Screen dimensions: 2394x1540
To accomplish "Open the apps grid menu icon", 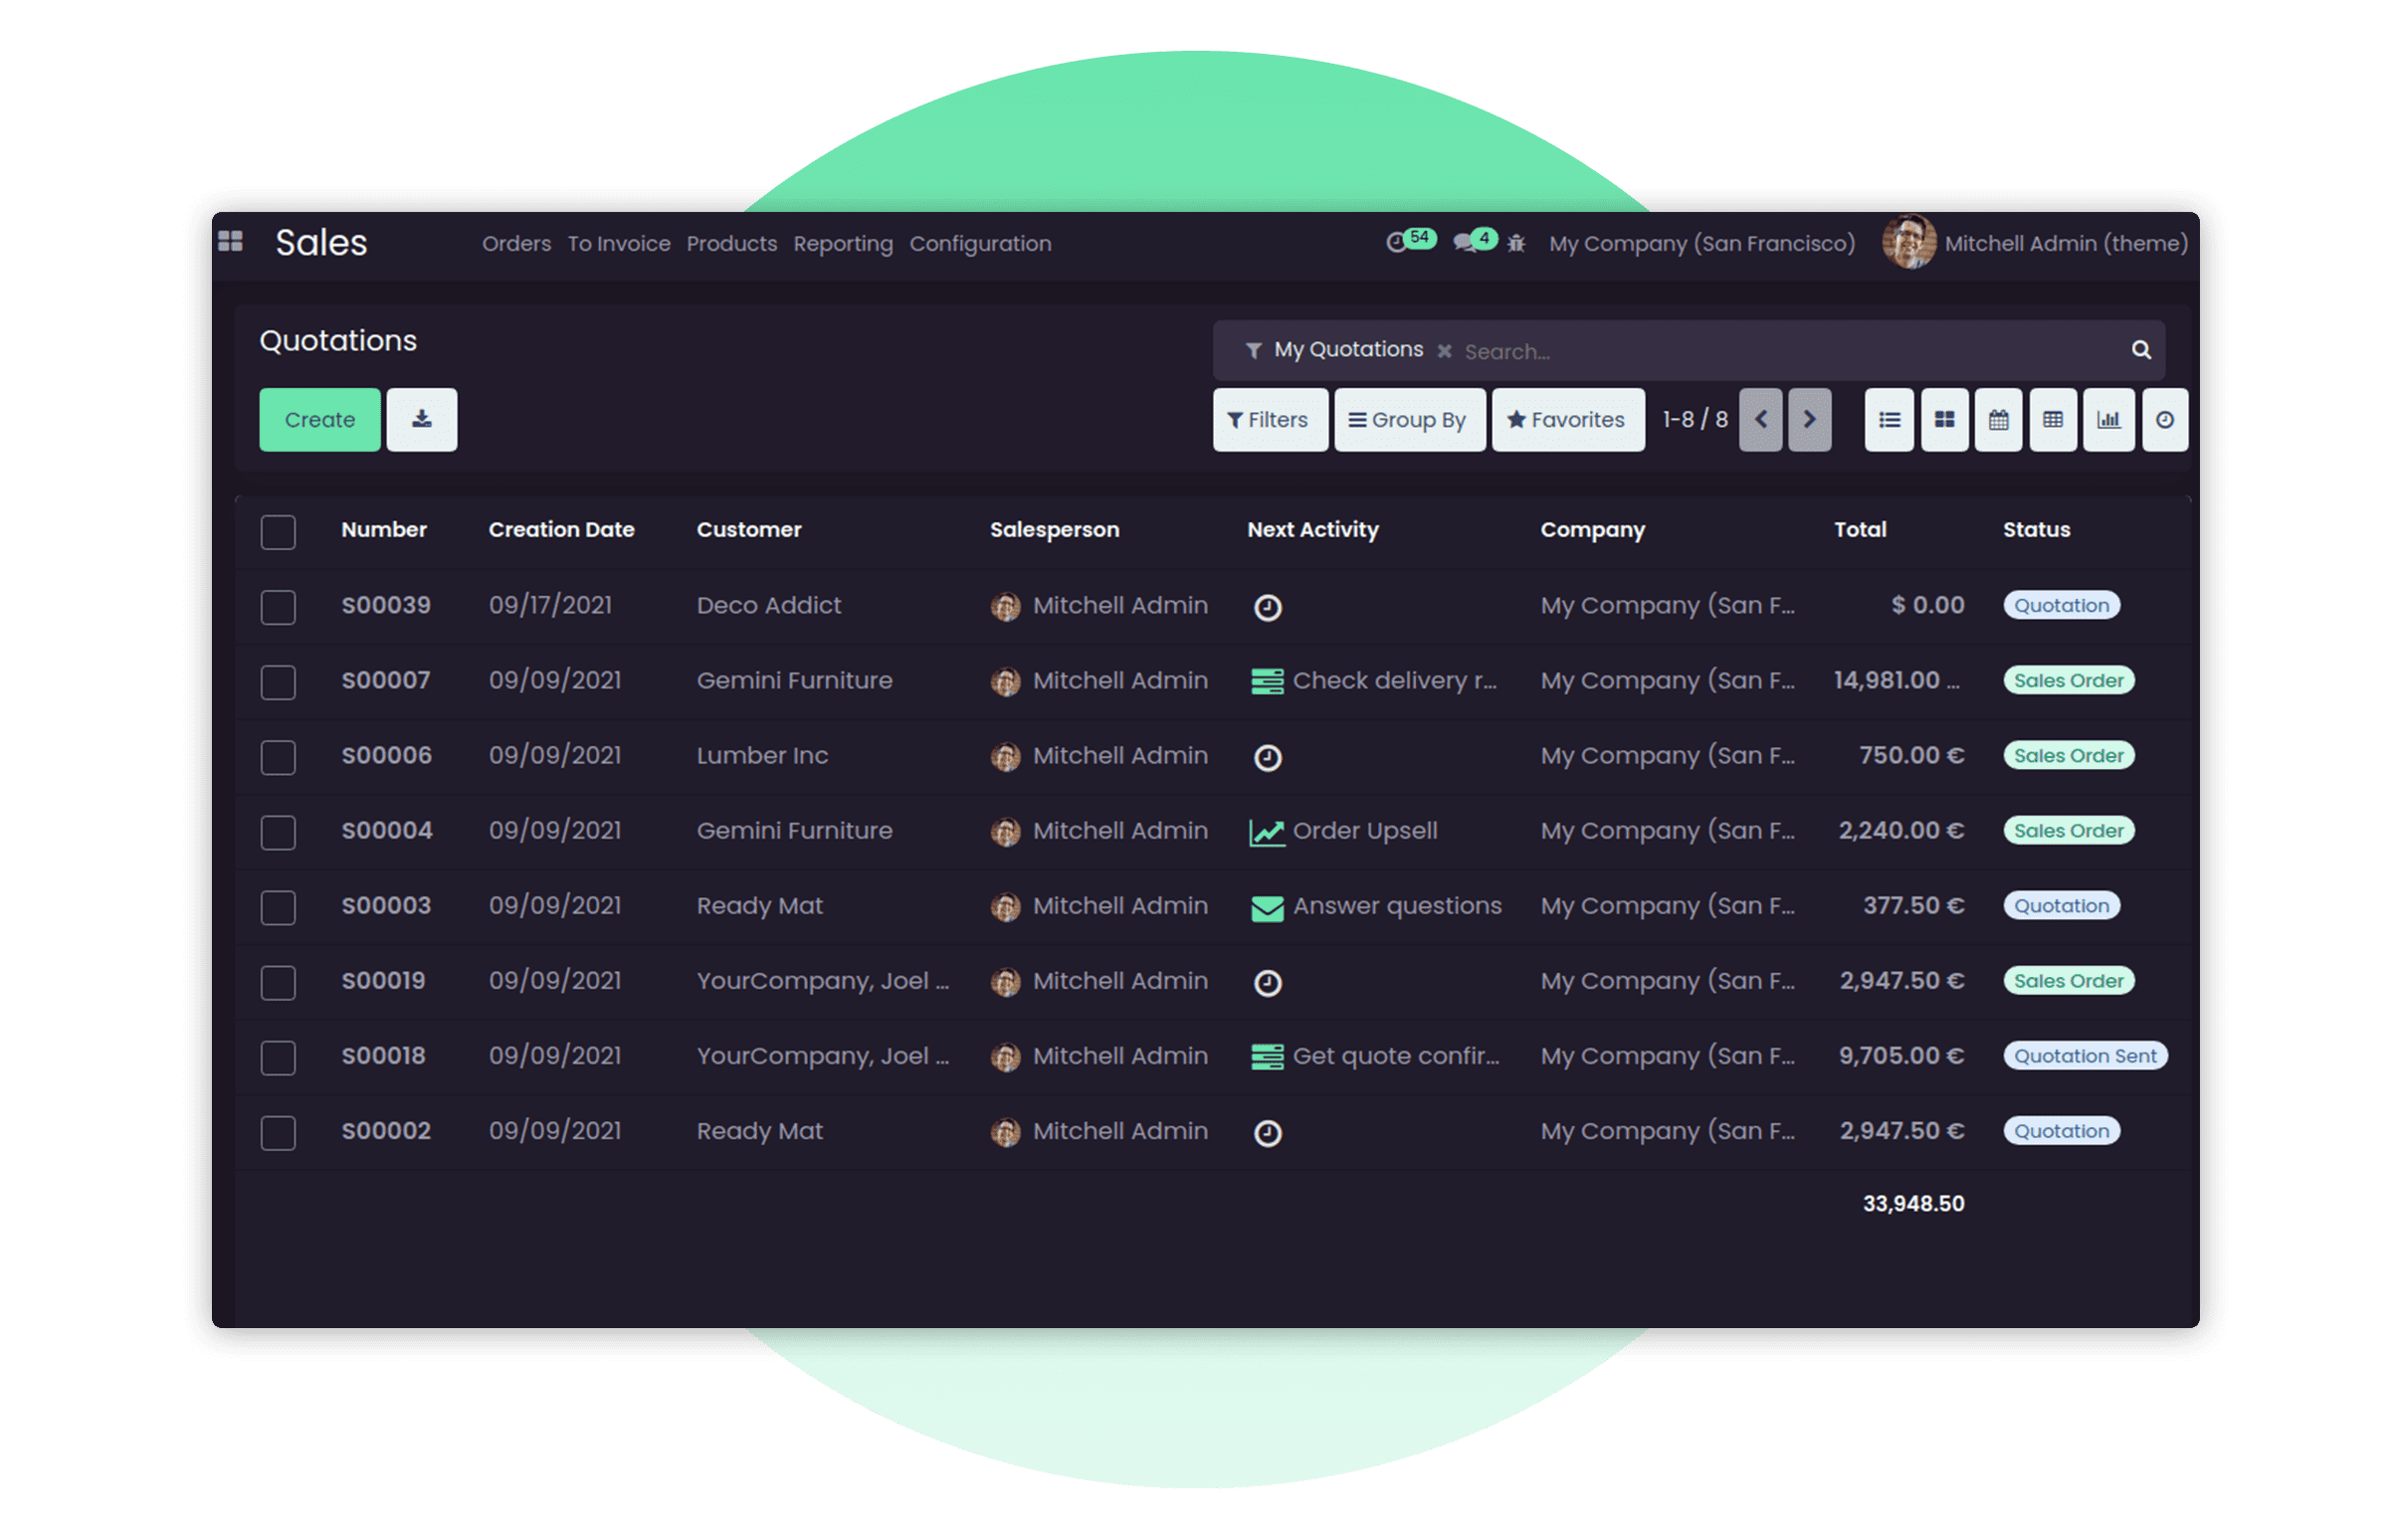I will 230,242.
